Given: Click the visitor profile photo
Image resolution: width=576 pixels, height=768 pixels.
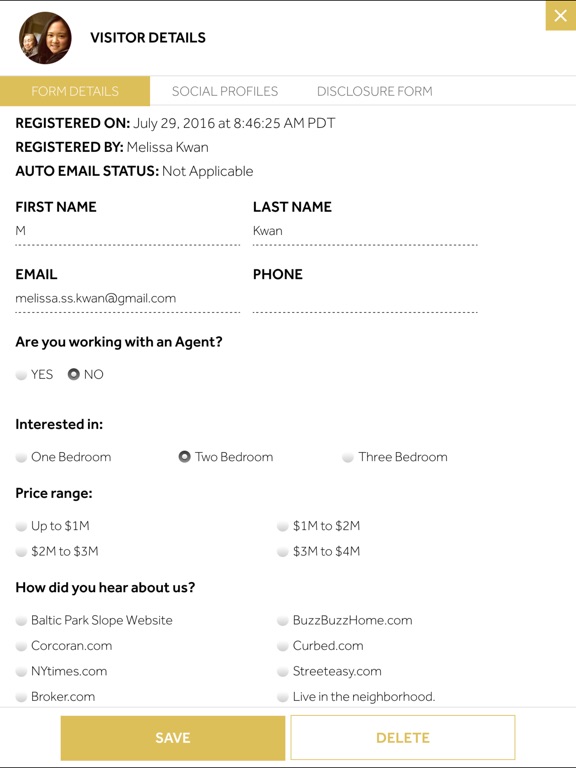Looking at the screenshot, I should coord(45,38).
